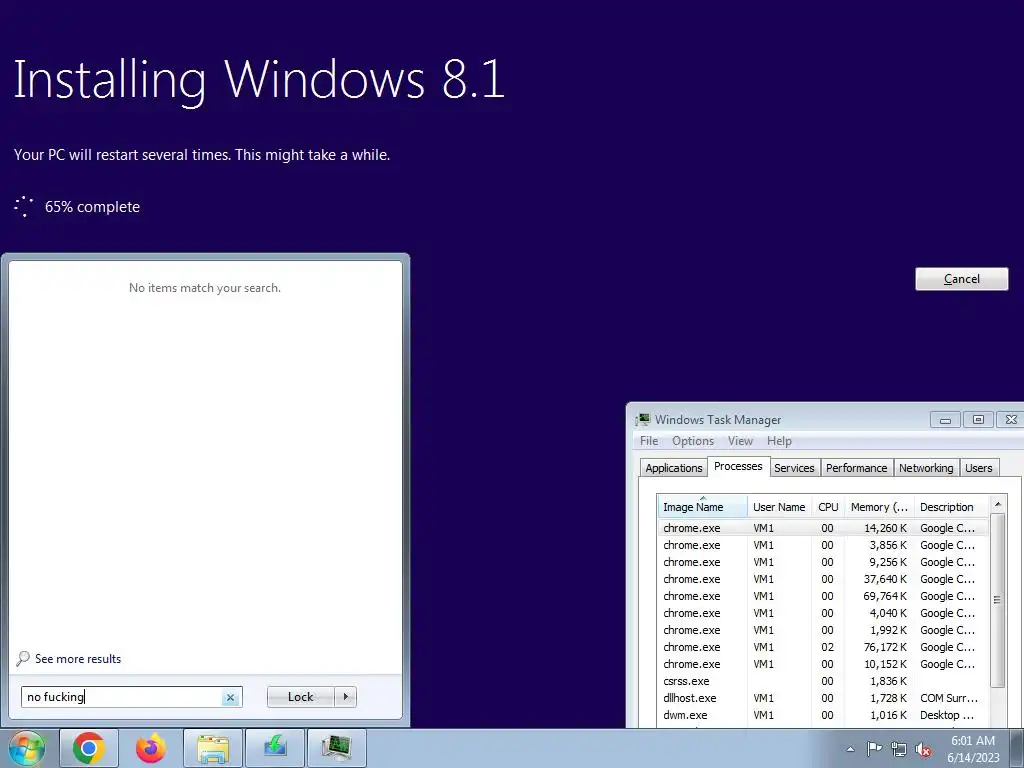Select chrome.exe row using 69,764 K
This screenshot has height=768, width=1024.
[823, 596]
